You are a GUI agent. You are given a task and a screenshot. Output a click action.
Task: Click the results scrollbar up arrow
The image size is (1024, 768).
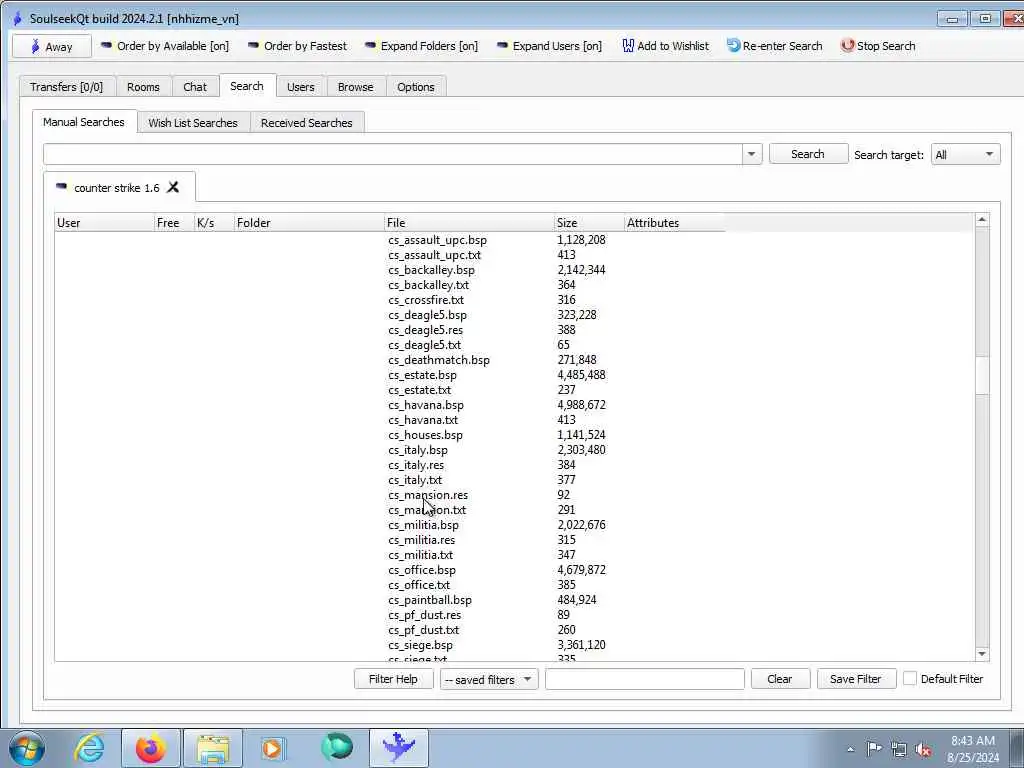tap(982, 220)
